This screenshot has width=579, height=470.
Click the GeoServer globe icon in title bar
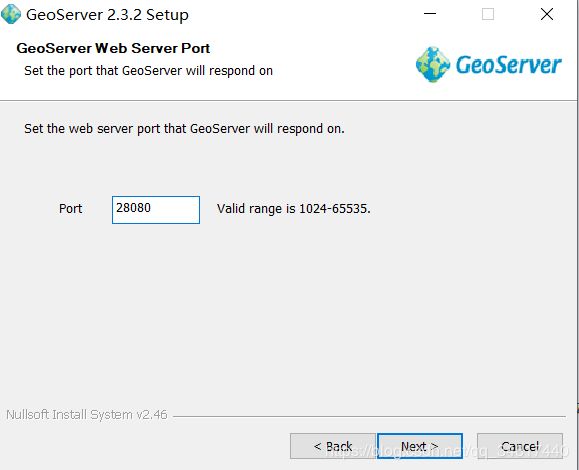tap(11, 14)
